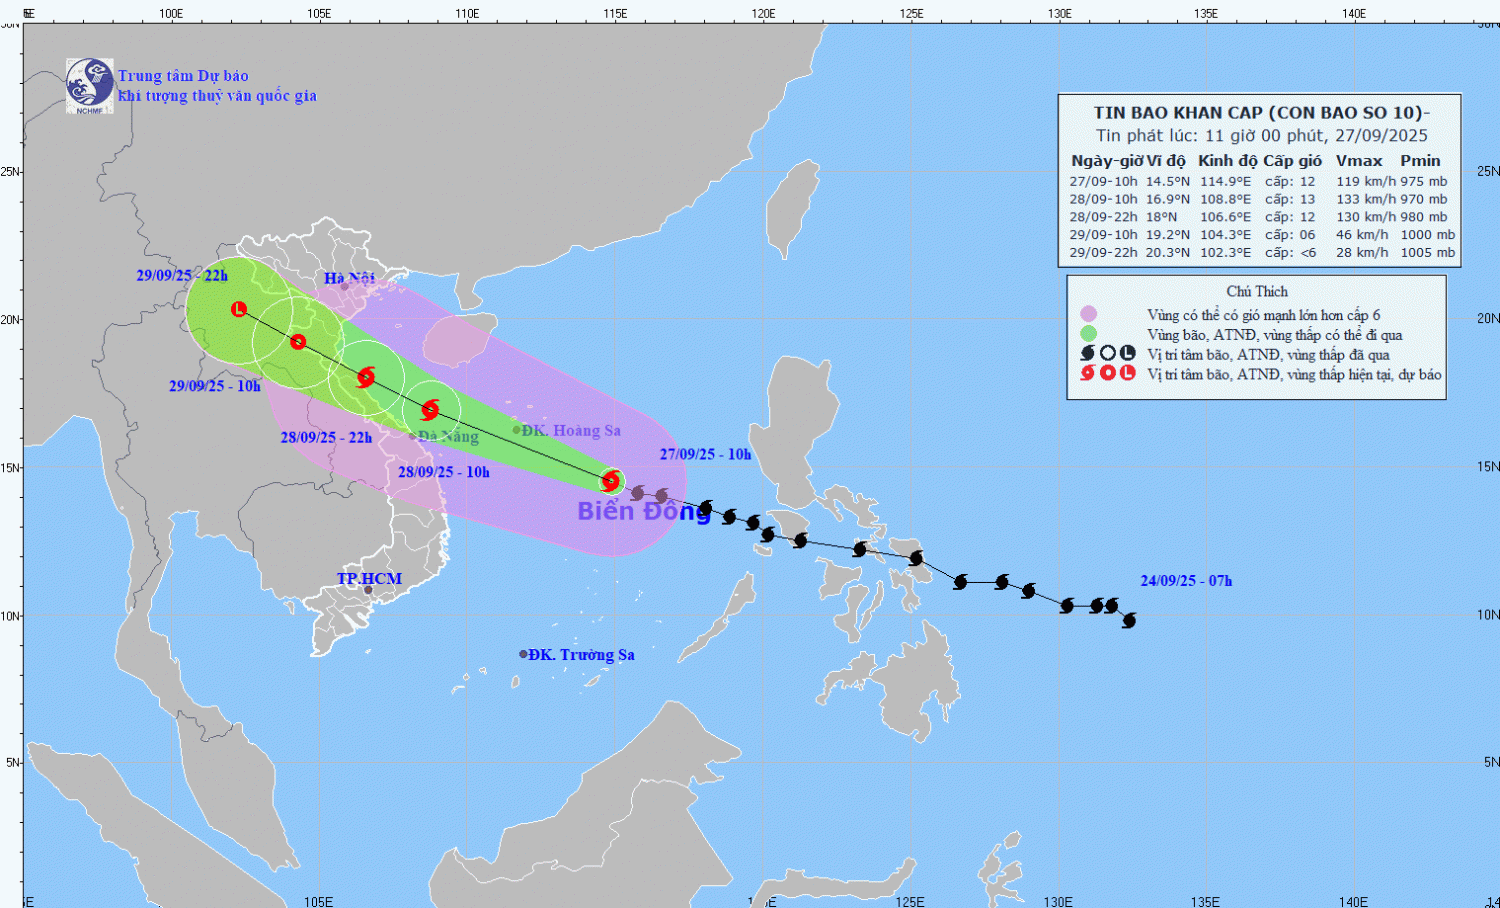1500x908 pixels.
Task: Click the NCHMF agency logo
Action: [x=89, y=85]
